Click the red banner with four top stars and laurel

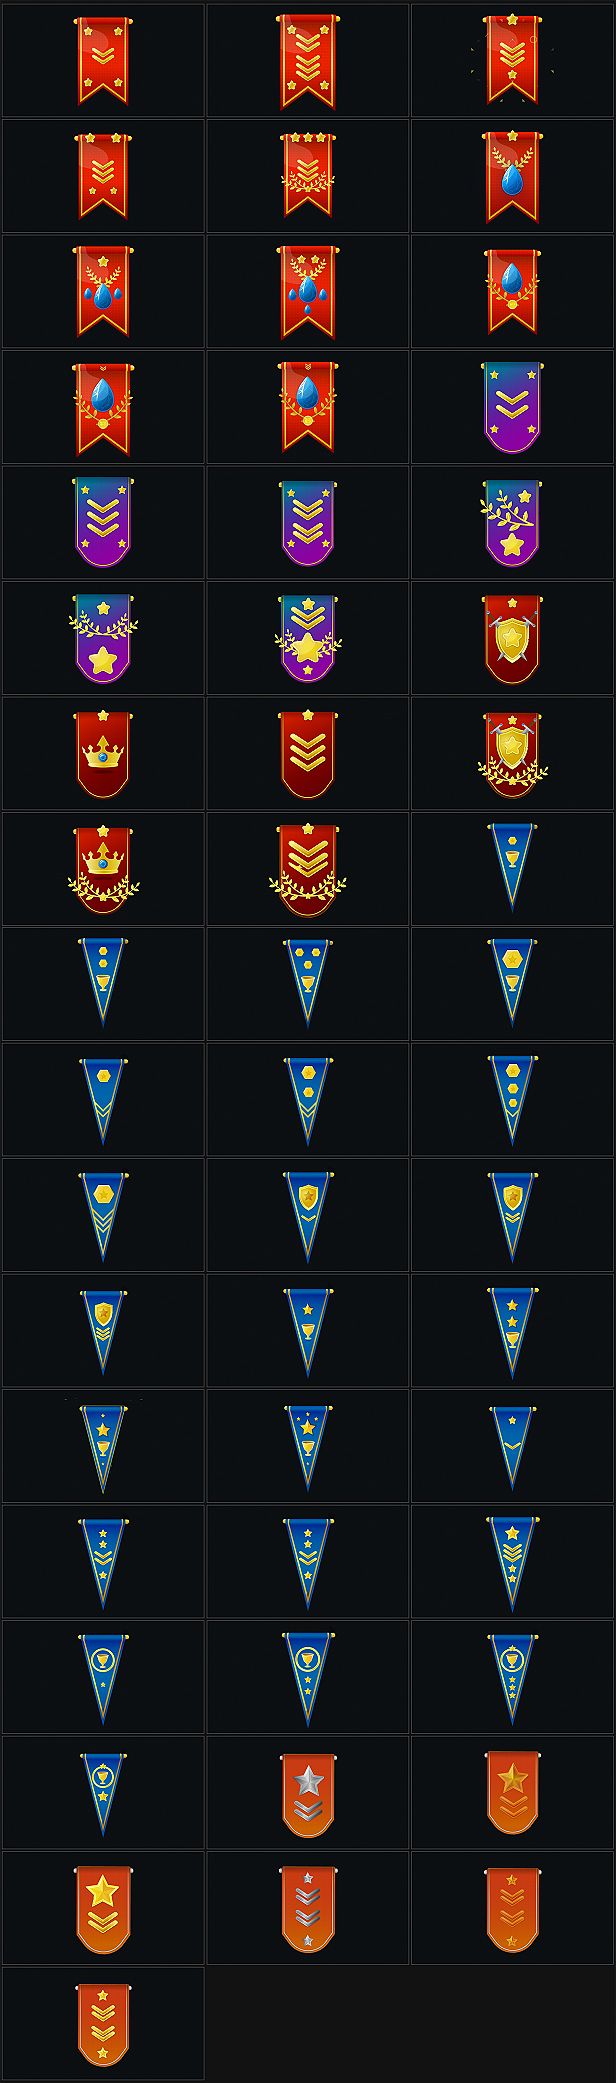coord(308,176)
